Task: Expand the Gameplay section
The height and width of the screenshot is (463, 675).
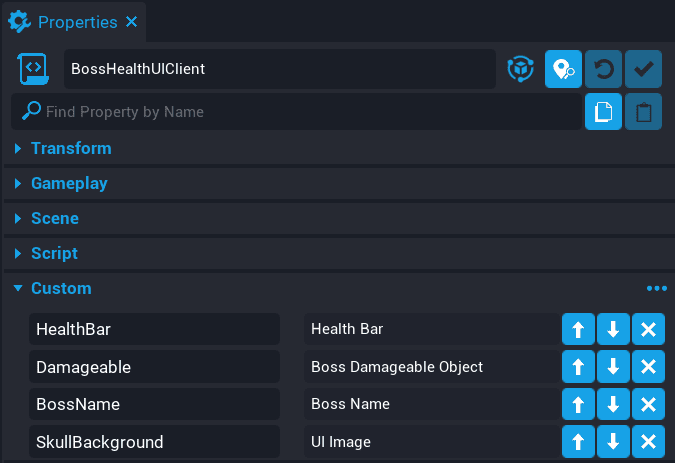Action: pyautogui.click(x=69, y=183)
